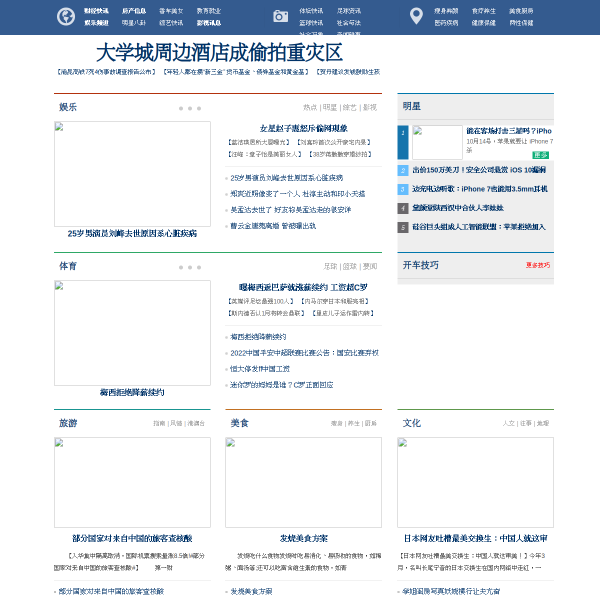Select third carousel dot in 体育 section
Viewport: 600px width, 600px height.
pos(199,267)
